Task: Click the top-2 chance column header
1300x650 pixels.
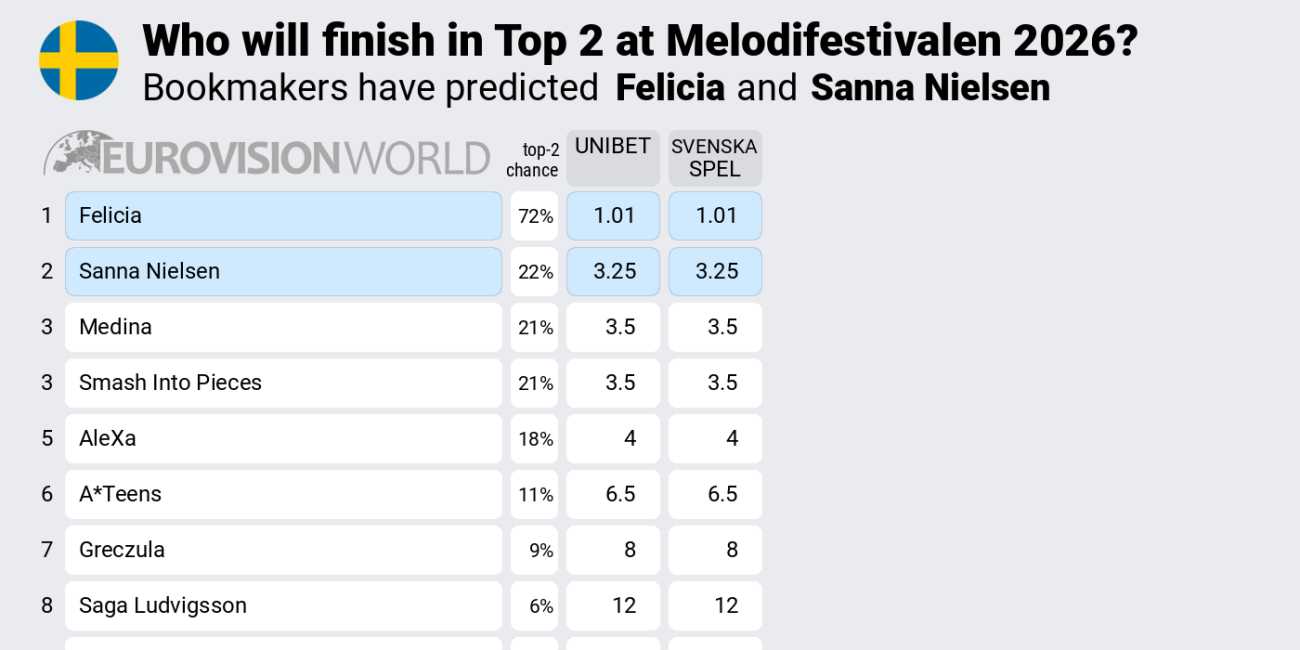Action: coord(533,160)
